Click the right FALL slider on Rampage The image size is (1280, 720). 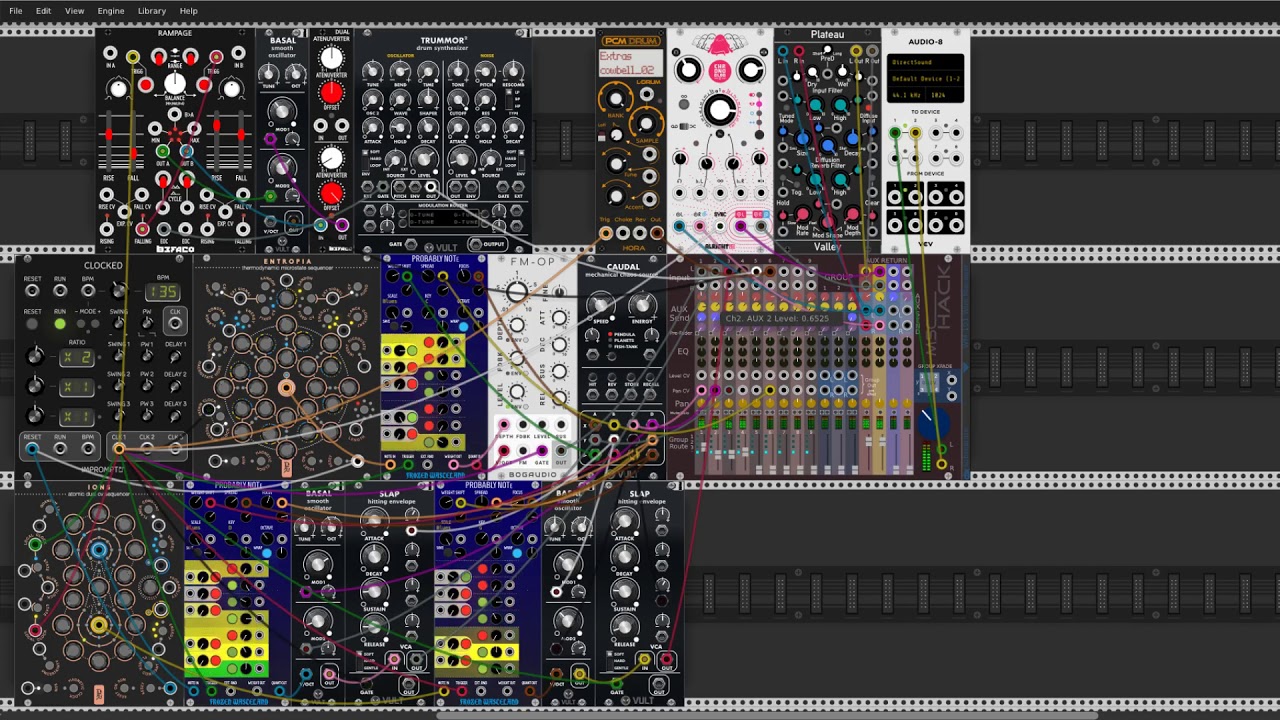pos(241,140)
